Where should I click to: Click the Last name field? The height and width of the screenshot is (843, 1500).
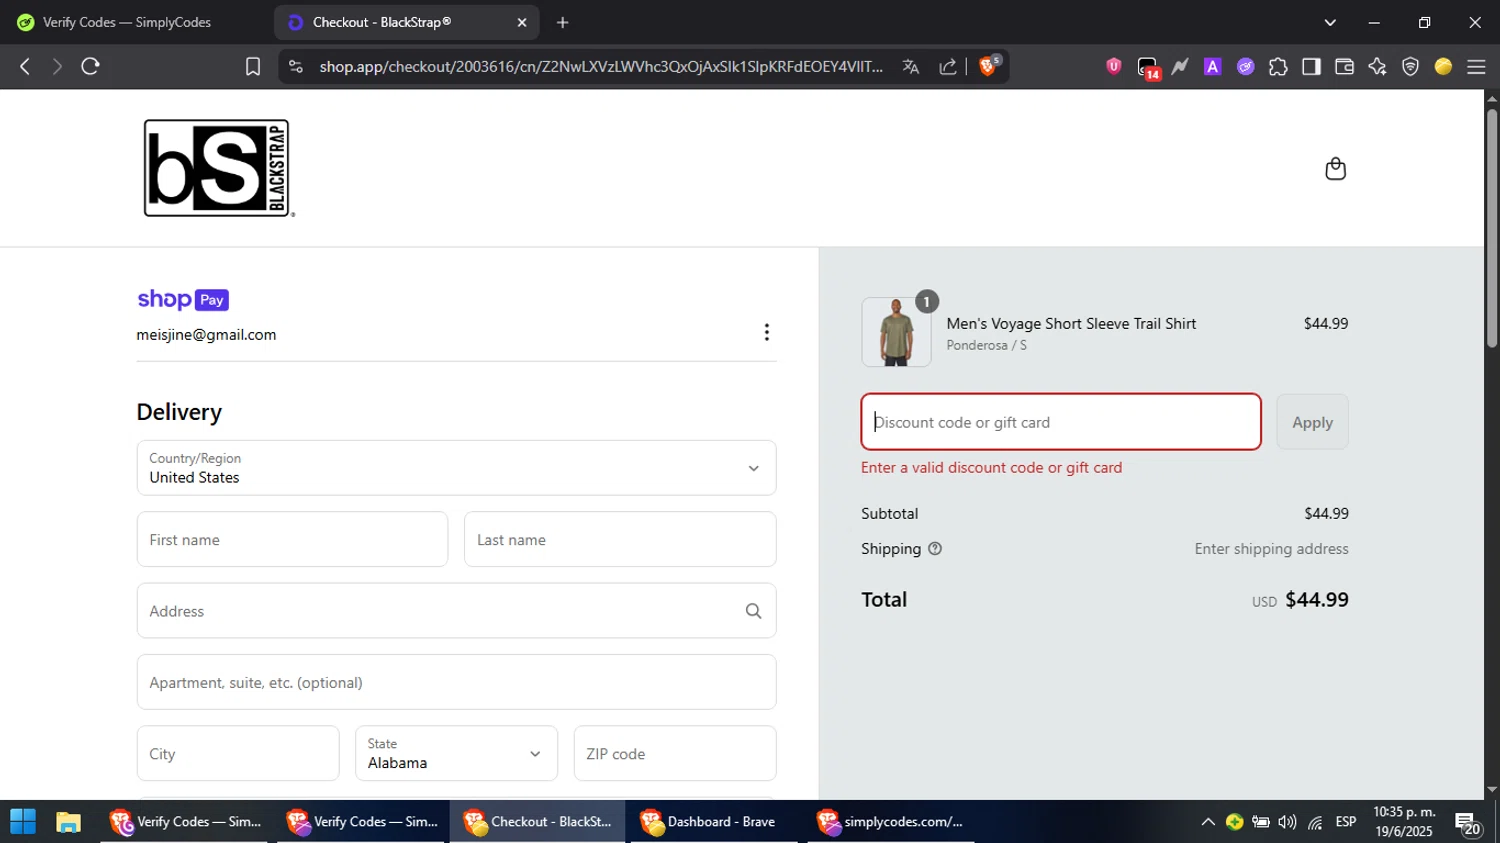click(620, 539)
